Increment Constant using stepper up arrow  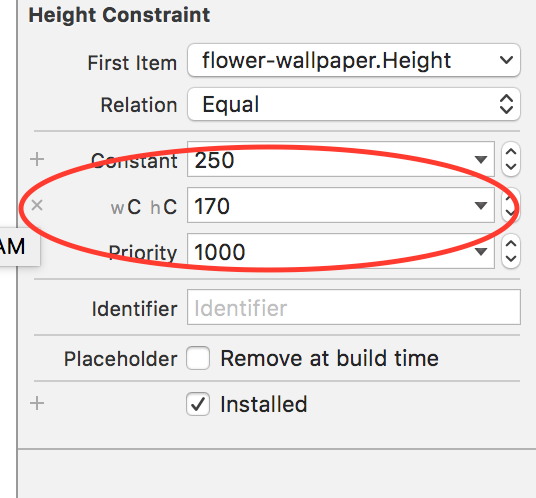[x=511, y=152]
